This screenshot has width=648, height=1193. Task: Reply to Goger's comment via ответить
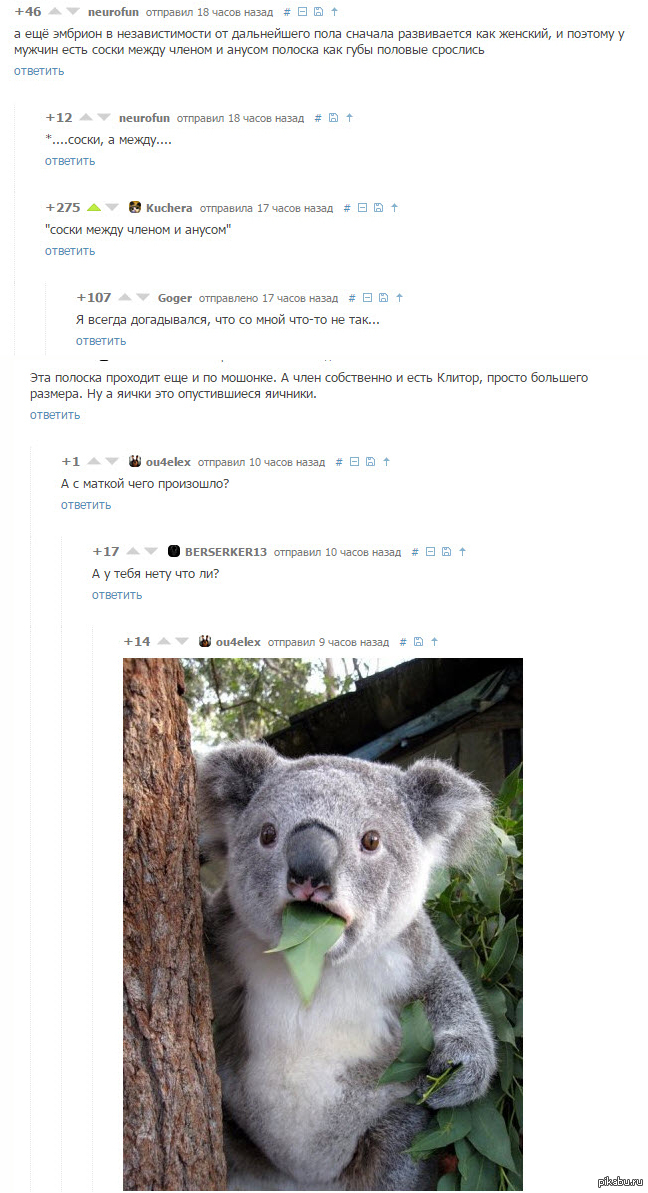tap(101, 341)
